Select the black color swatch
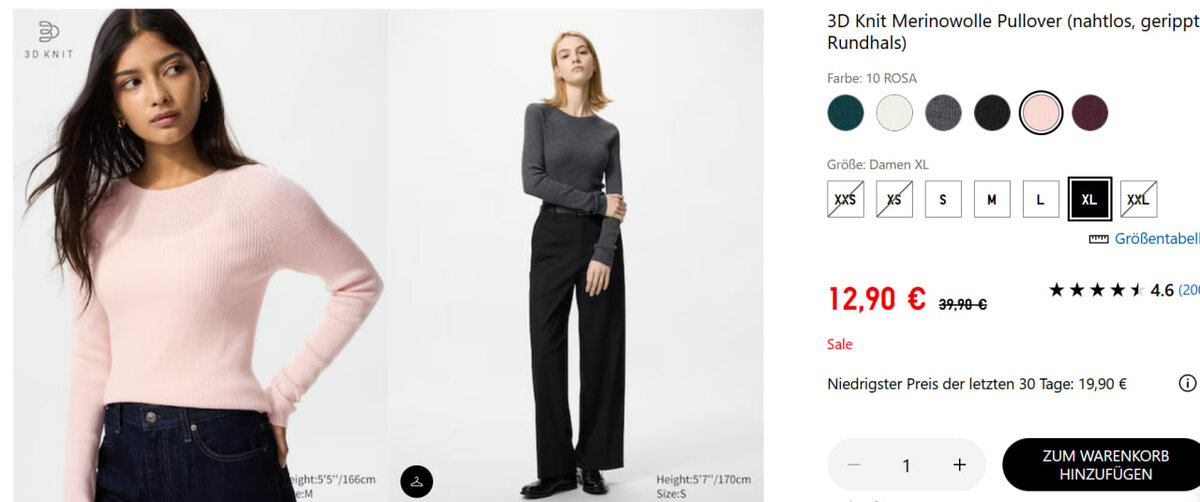 tap(992, 113)
